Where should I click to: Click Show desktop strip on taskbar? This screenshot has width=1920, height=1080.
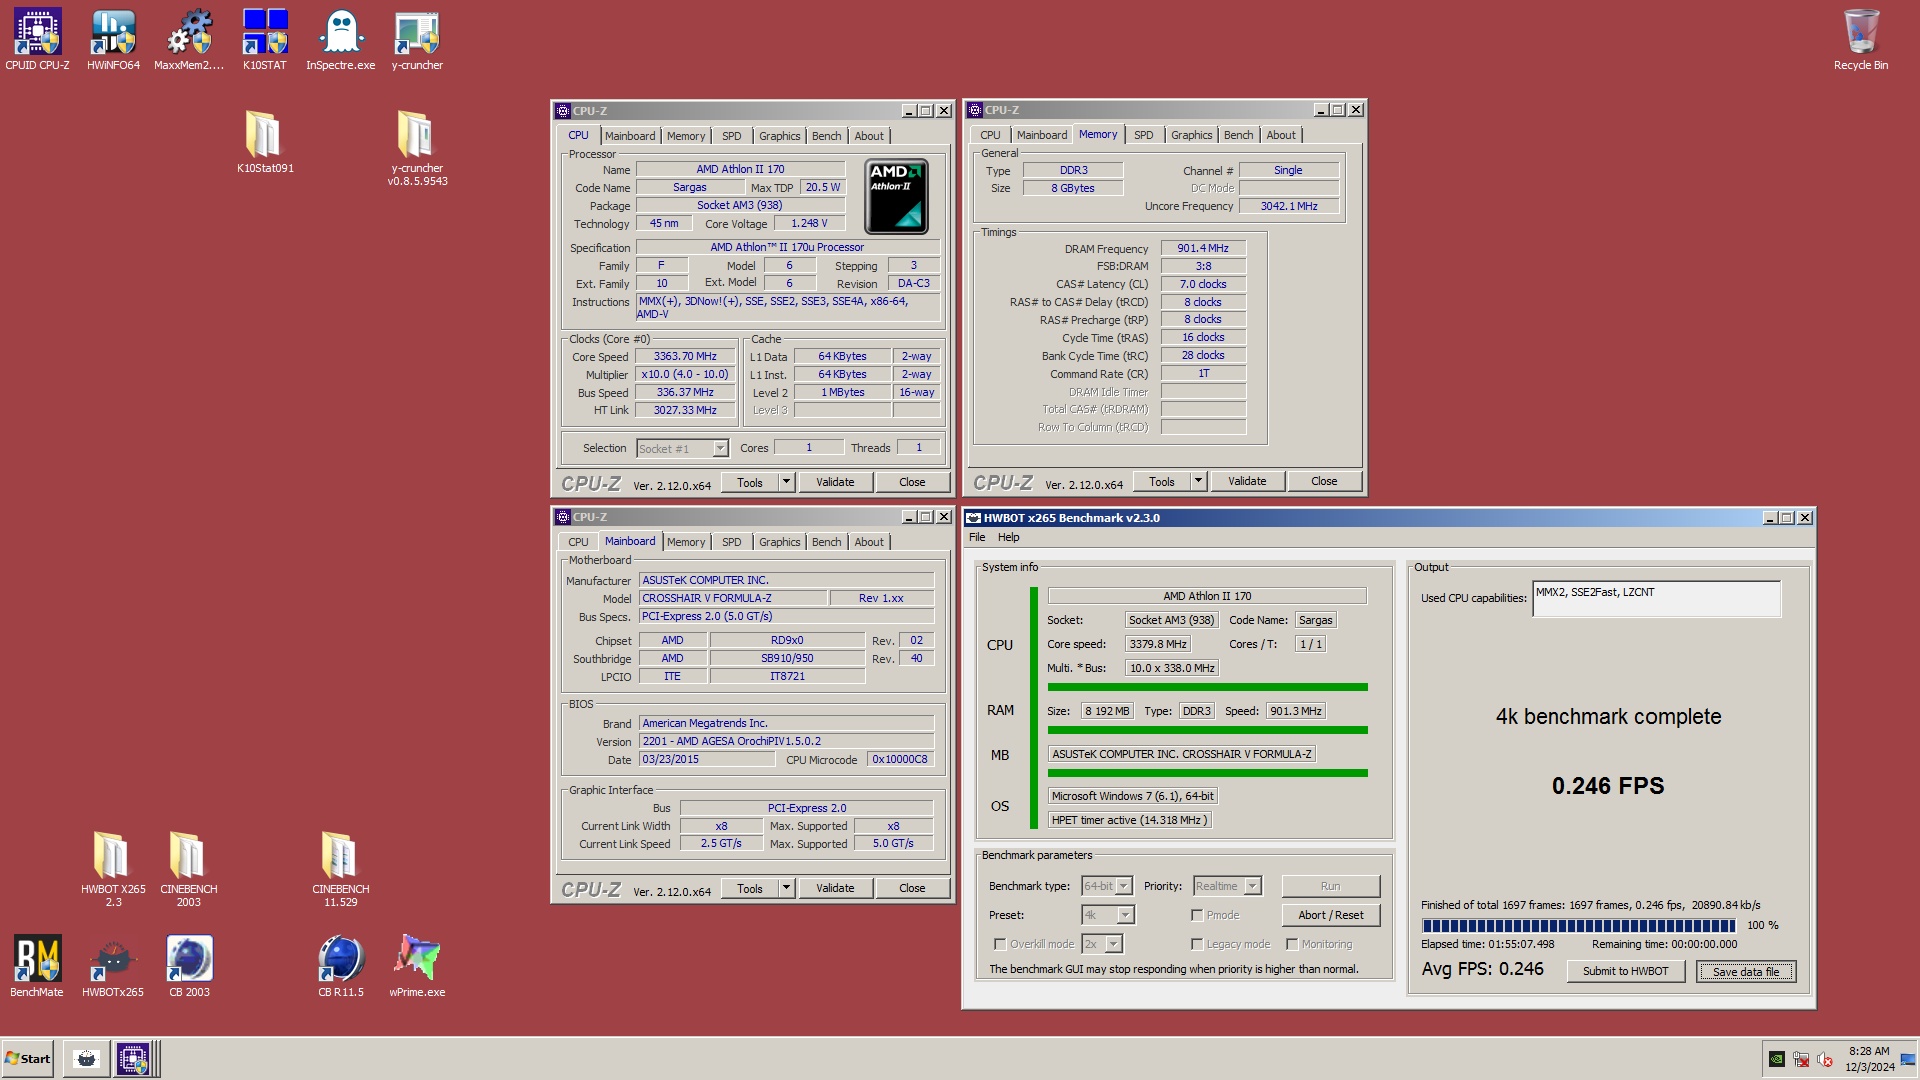pyautogui.click(x=1908, y=1059)
